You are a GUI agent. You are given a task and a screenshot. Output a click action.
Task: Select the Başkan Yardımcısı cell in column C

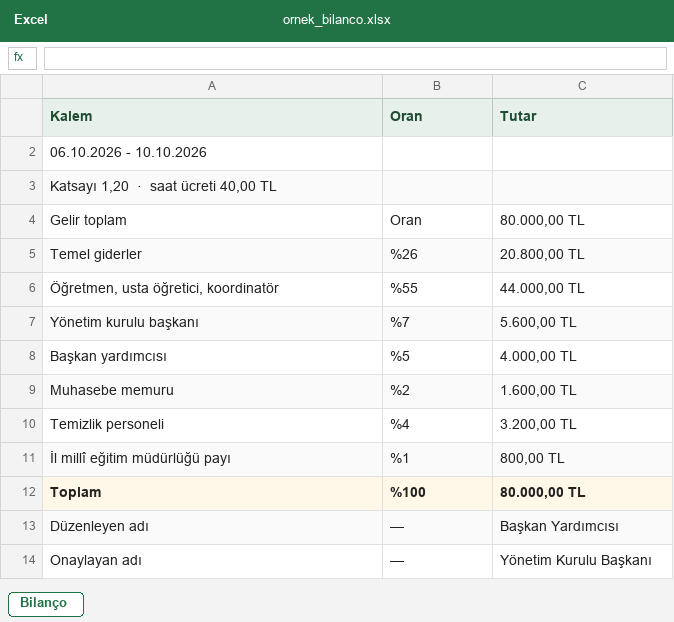point(582,527)
